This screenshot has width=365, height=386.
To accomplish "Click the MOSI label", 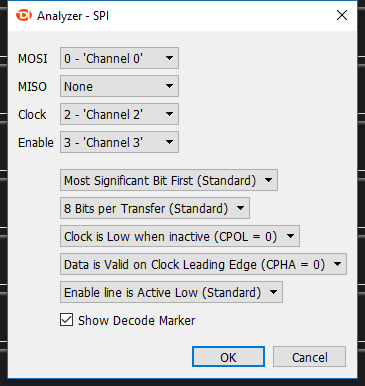I will pos(33,59).
